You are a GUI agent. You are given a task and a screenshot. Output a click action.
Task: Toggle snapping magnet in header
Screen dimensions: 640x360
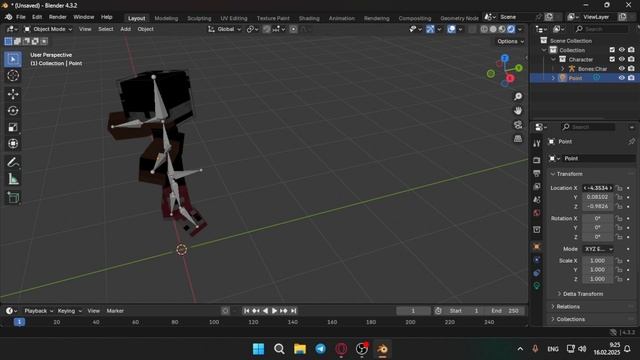(267, 29)
